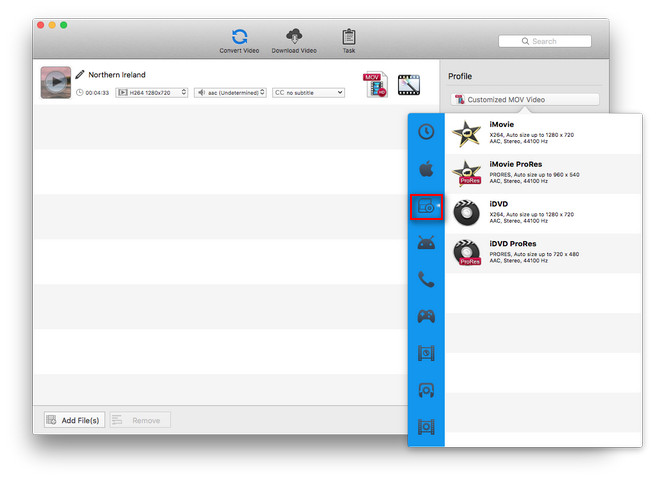Open the Convert Video section
Image resolution: width=660 pixels, height=481 pixels.
[x=239, y=41]
